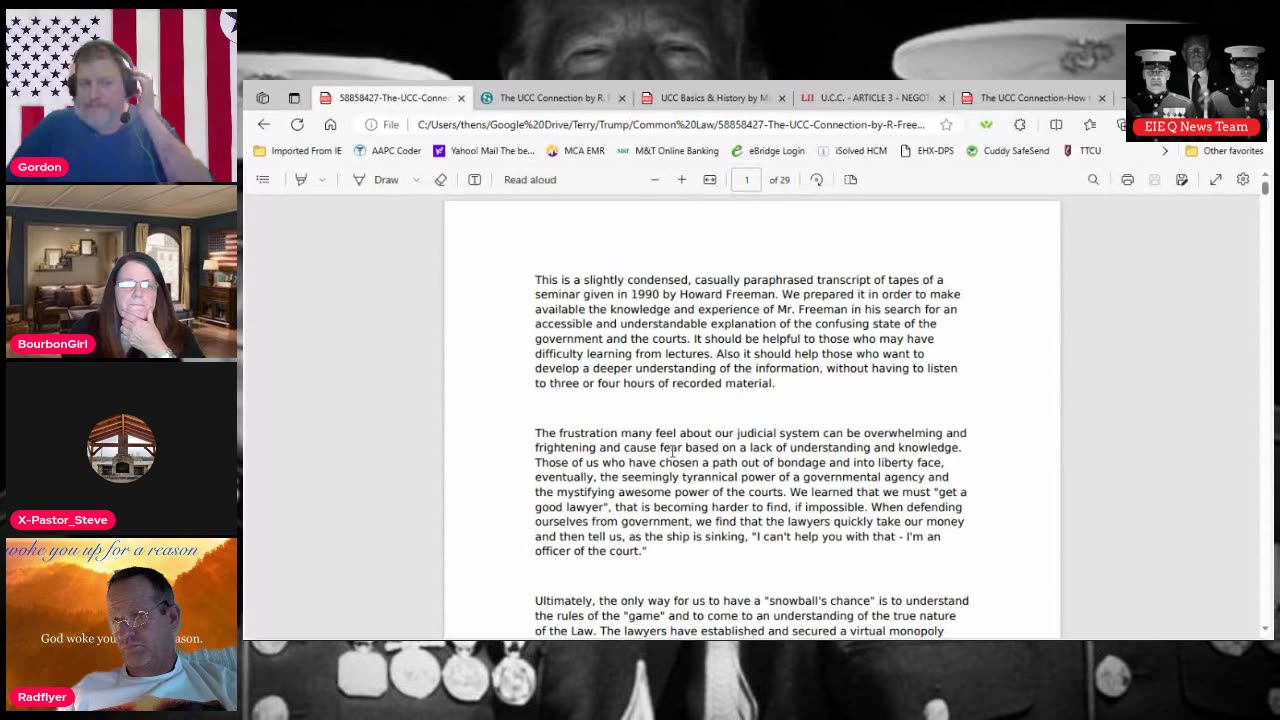Select Radflyer's video tile
The image size is (1280, 720).
click(121, 625)
